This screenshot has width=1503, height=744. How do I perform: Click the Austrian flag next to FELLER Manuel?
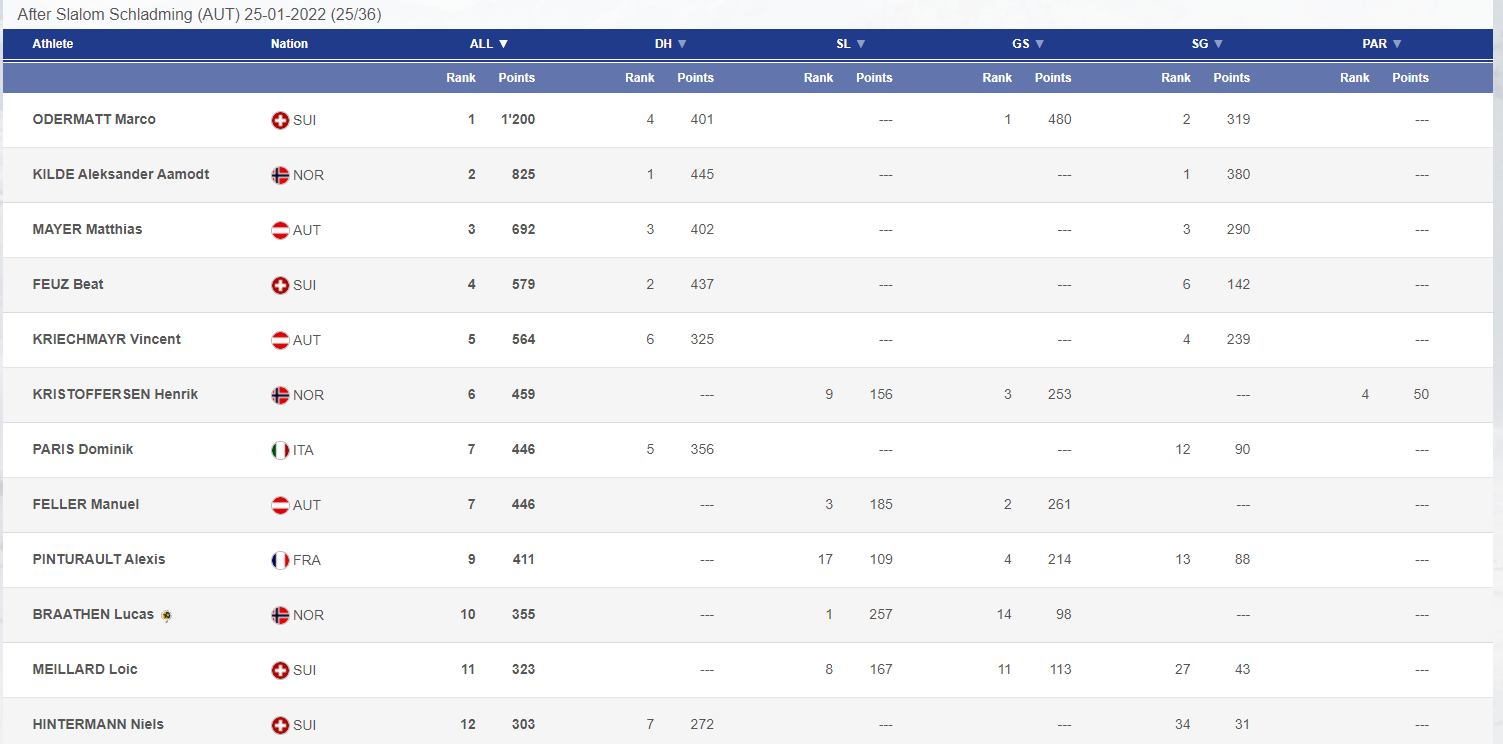point(280,505)
